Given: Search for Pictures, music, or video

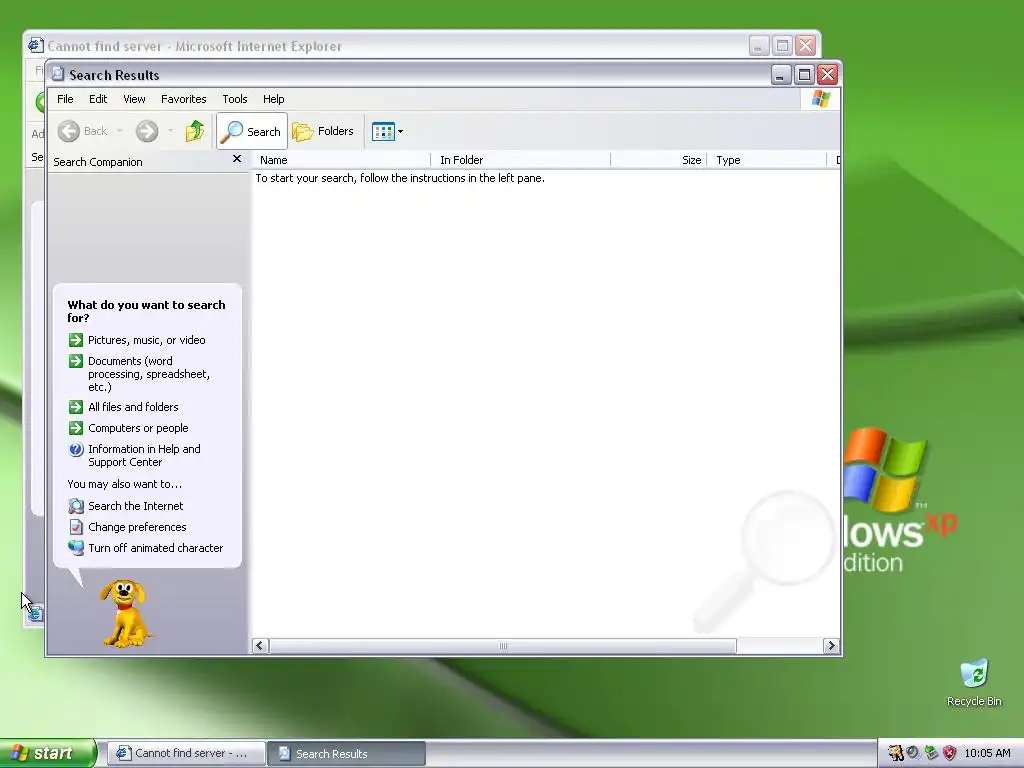Looking at the screenshot, I should pyautogui.click(x=146, y=340).
